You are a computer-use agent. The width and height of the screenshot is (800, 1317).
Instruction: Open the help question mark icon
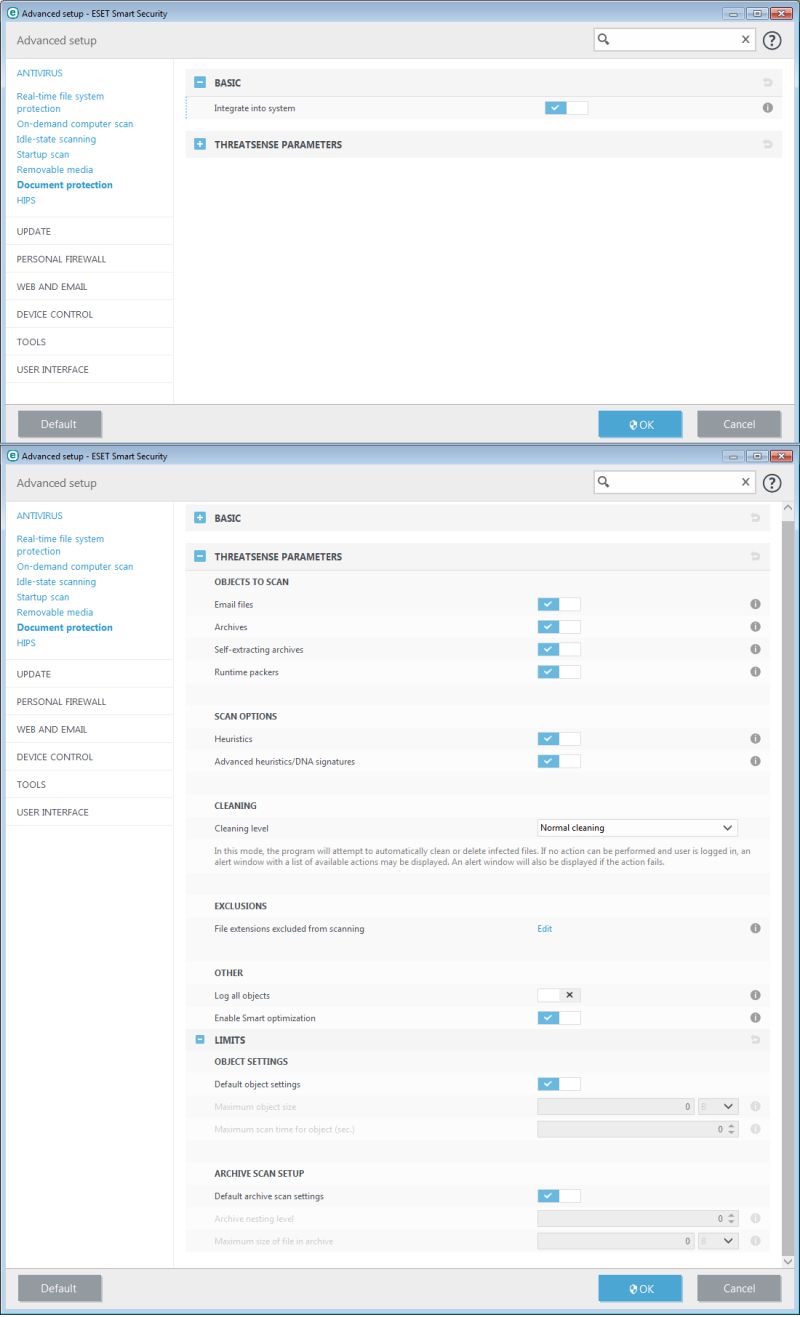click(x=770, y=39)
